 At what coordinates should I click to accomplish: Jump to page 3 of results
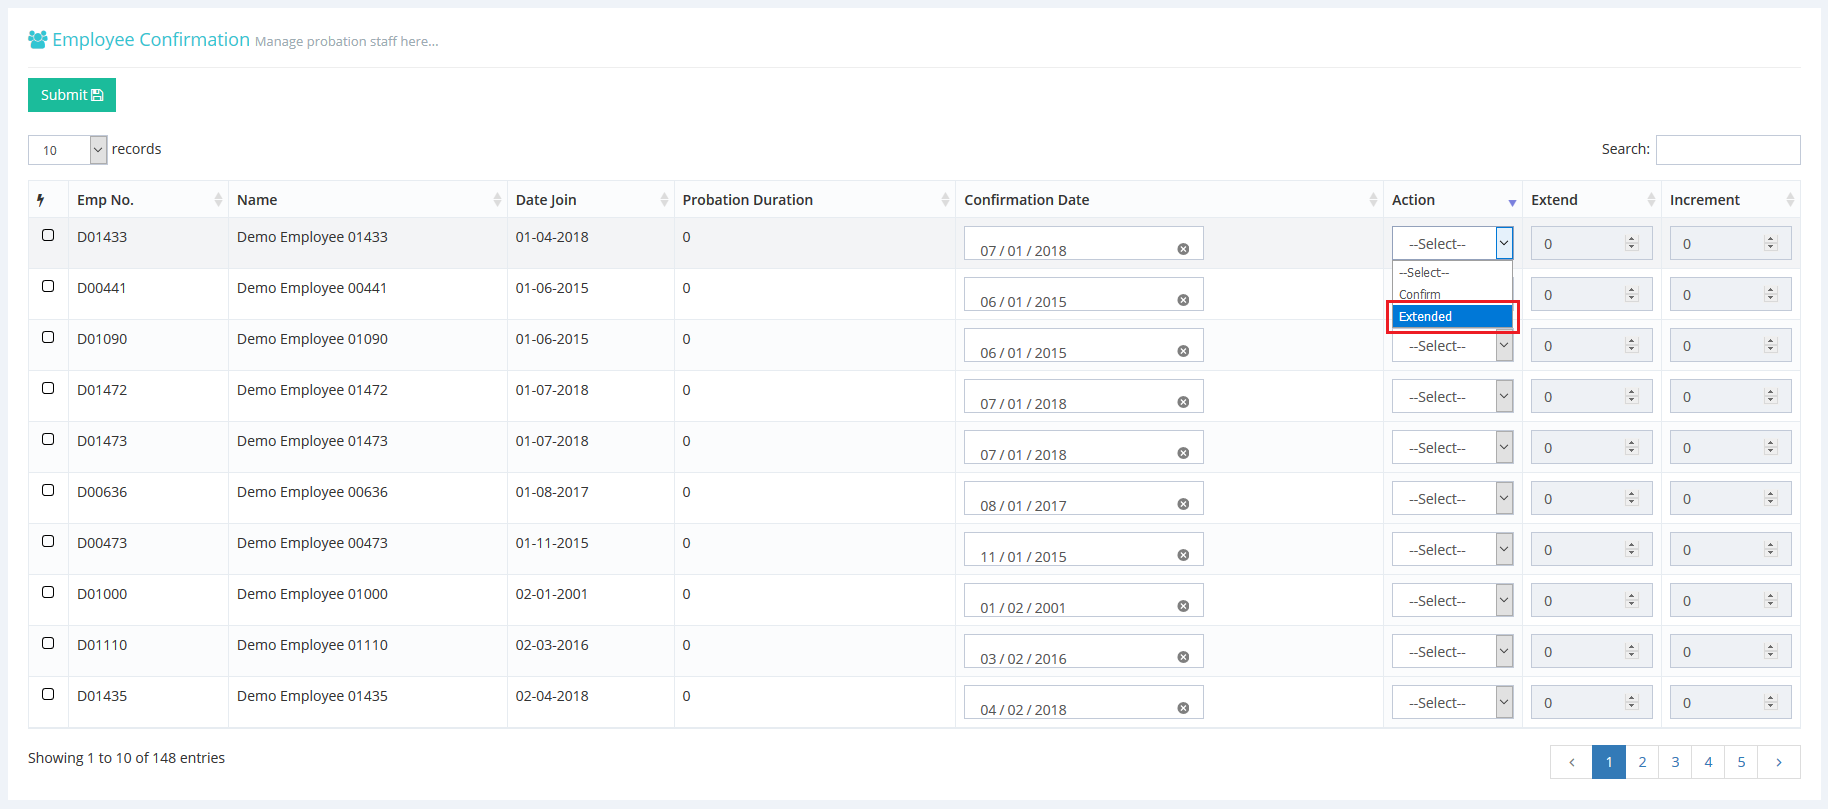pos(1675,762)
